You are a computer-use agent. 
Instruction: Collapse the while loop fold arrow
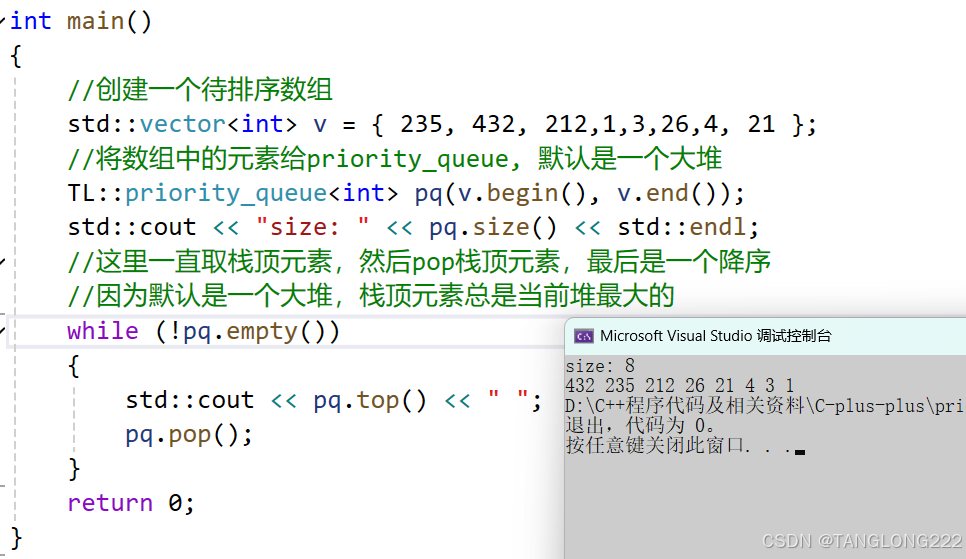(x=2, y=331)
